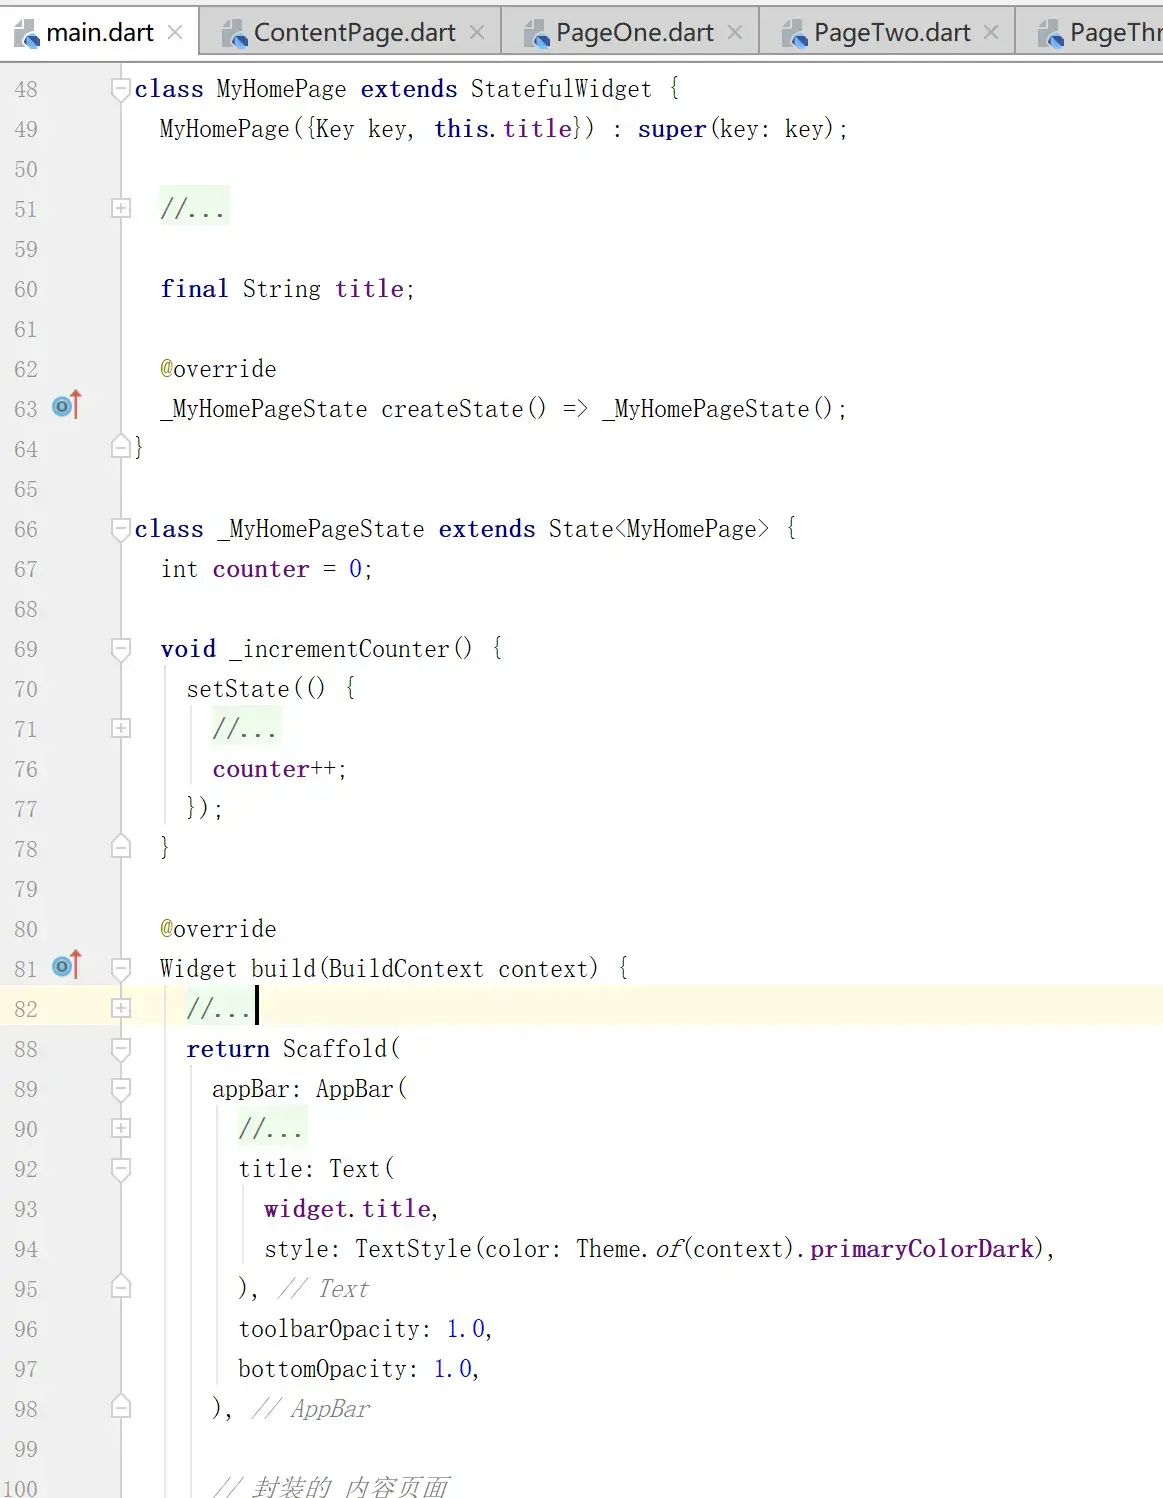This screenshot has height=1498, width=1163.
Task: Collapse the _incrementCounter method at line 69
Action: pos(121,649)
